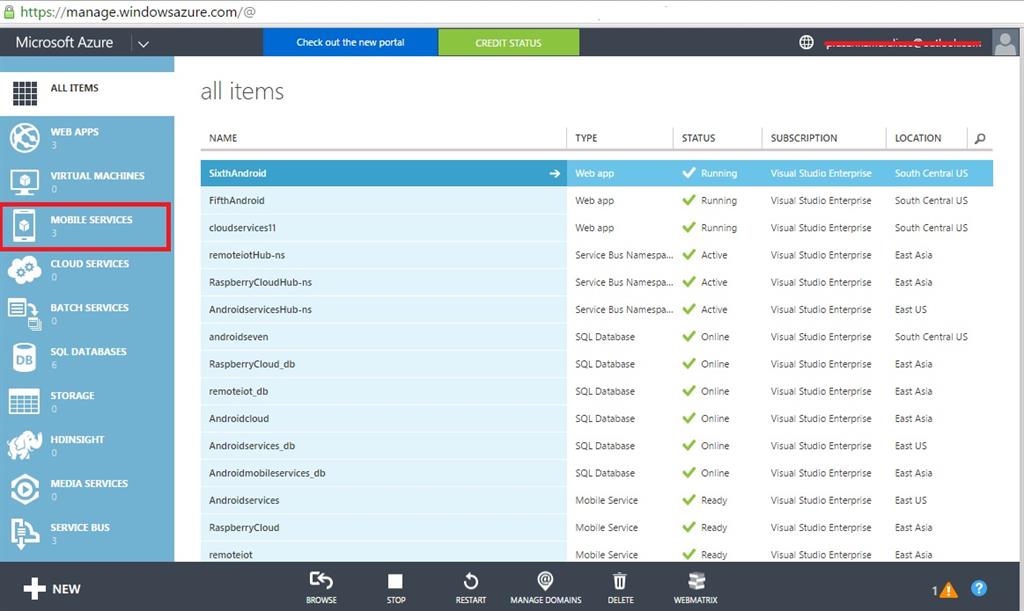Select the Androidcloud row name
The image size is (1024, 611).
coord(238,418)
